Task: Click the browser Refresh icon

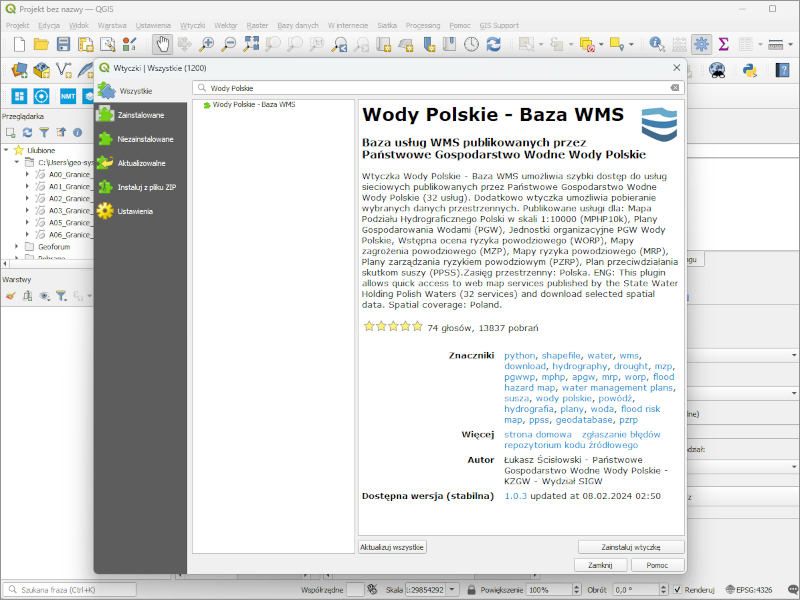Action: [28, 133]
